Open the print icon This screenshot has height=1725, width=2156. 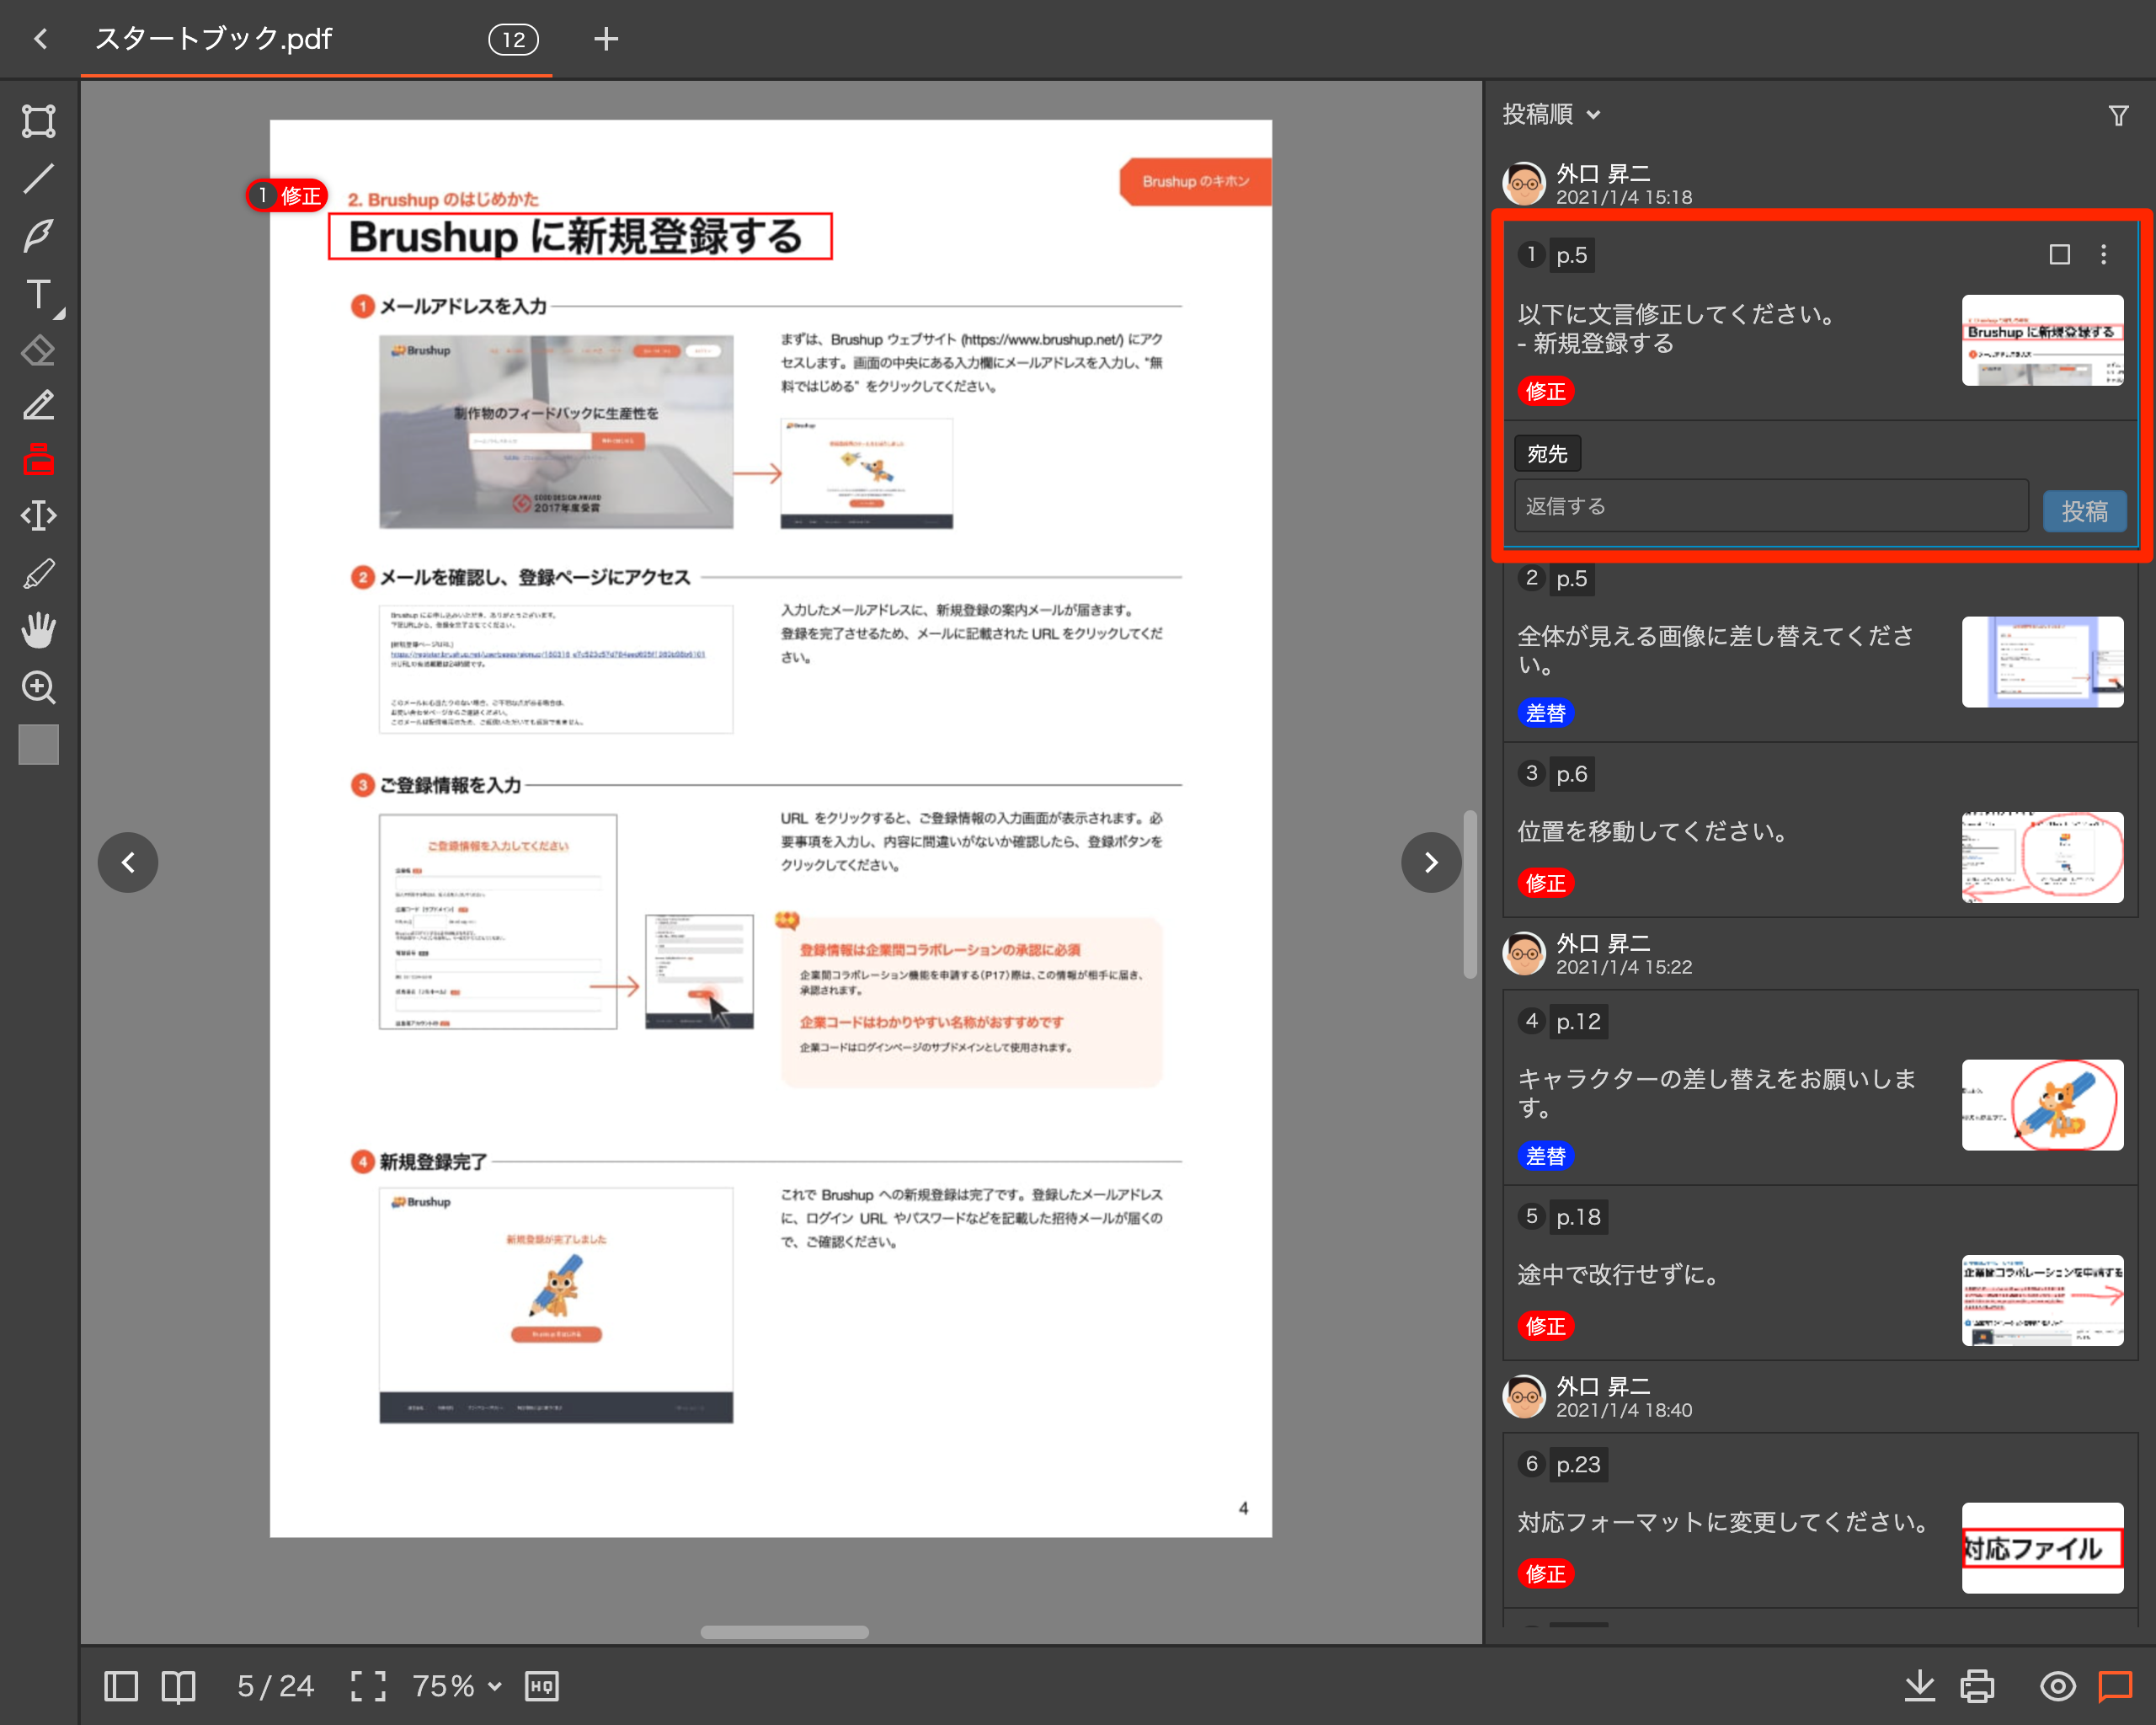pyautogui.click(x=1977, y=1686)
